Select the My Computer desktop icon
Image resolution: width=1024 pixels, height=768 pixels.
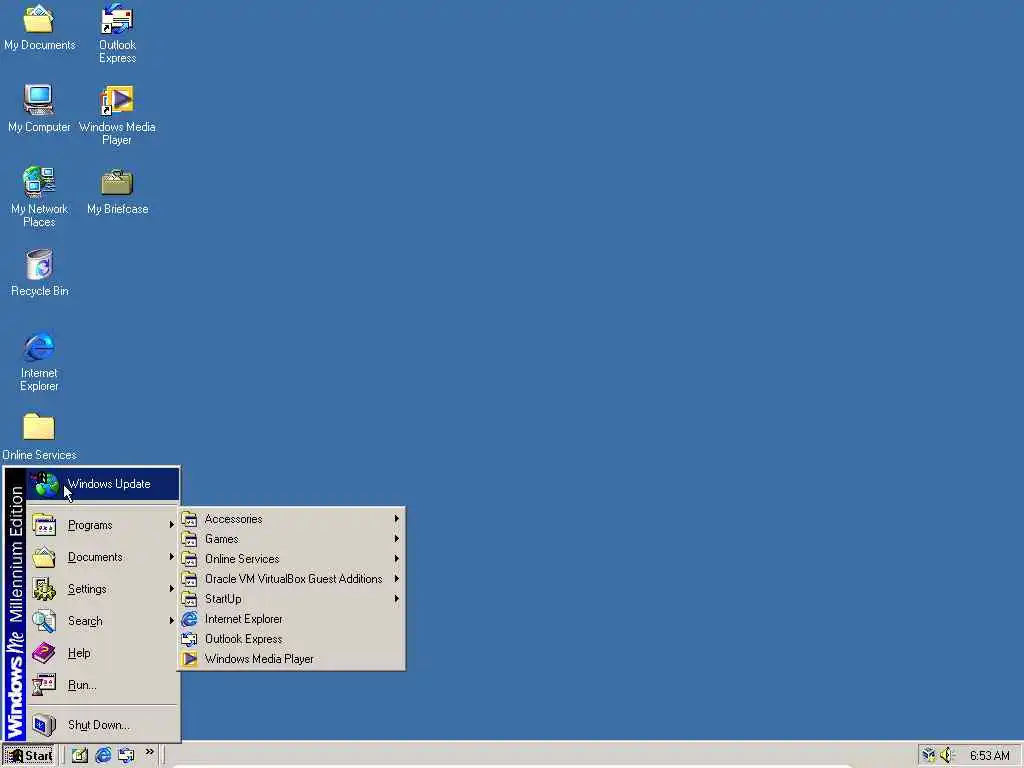pos(39,109)
